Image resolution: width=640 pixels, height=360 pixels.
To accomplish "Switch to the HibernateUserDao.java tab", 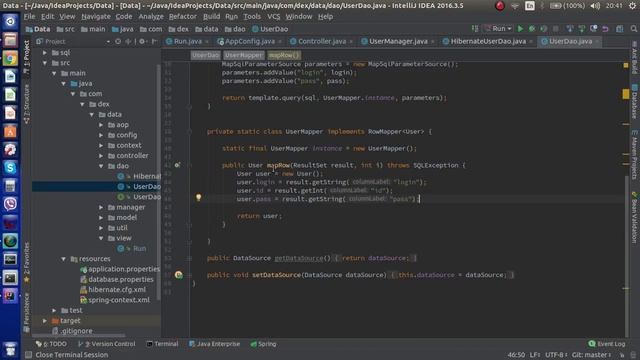I will pos(488,41).
